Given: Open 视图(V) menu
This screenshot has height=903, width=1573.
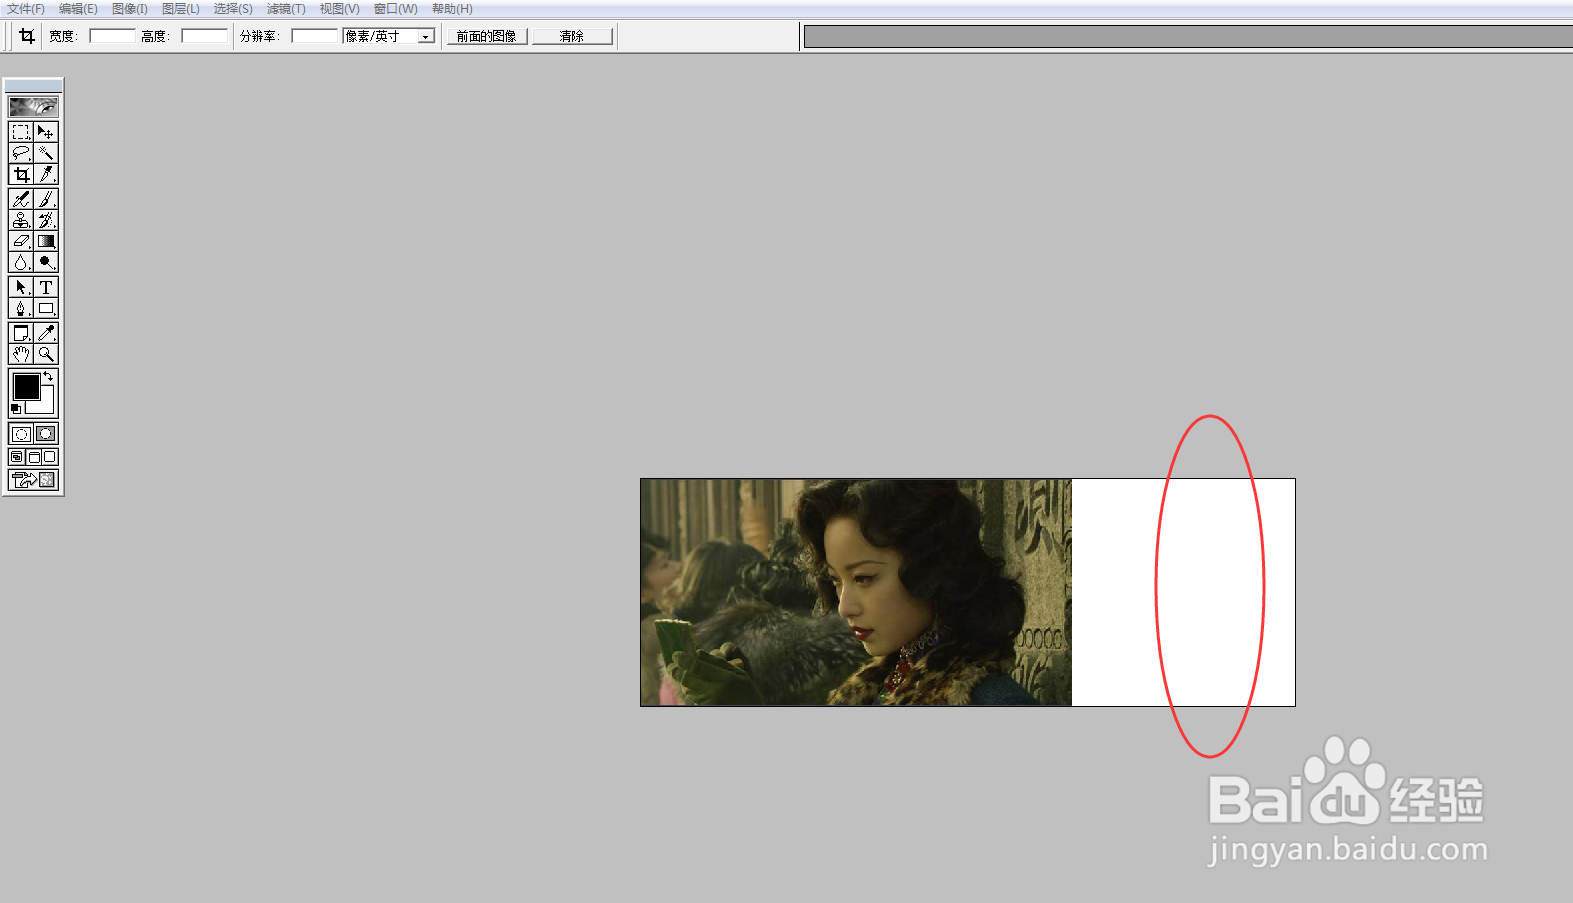Looking at the screenshot, I should (x=339, y=9).
